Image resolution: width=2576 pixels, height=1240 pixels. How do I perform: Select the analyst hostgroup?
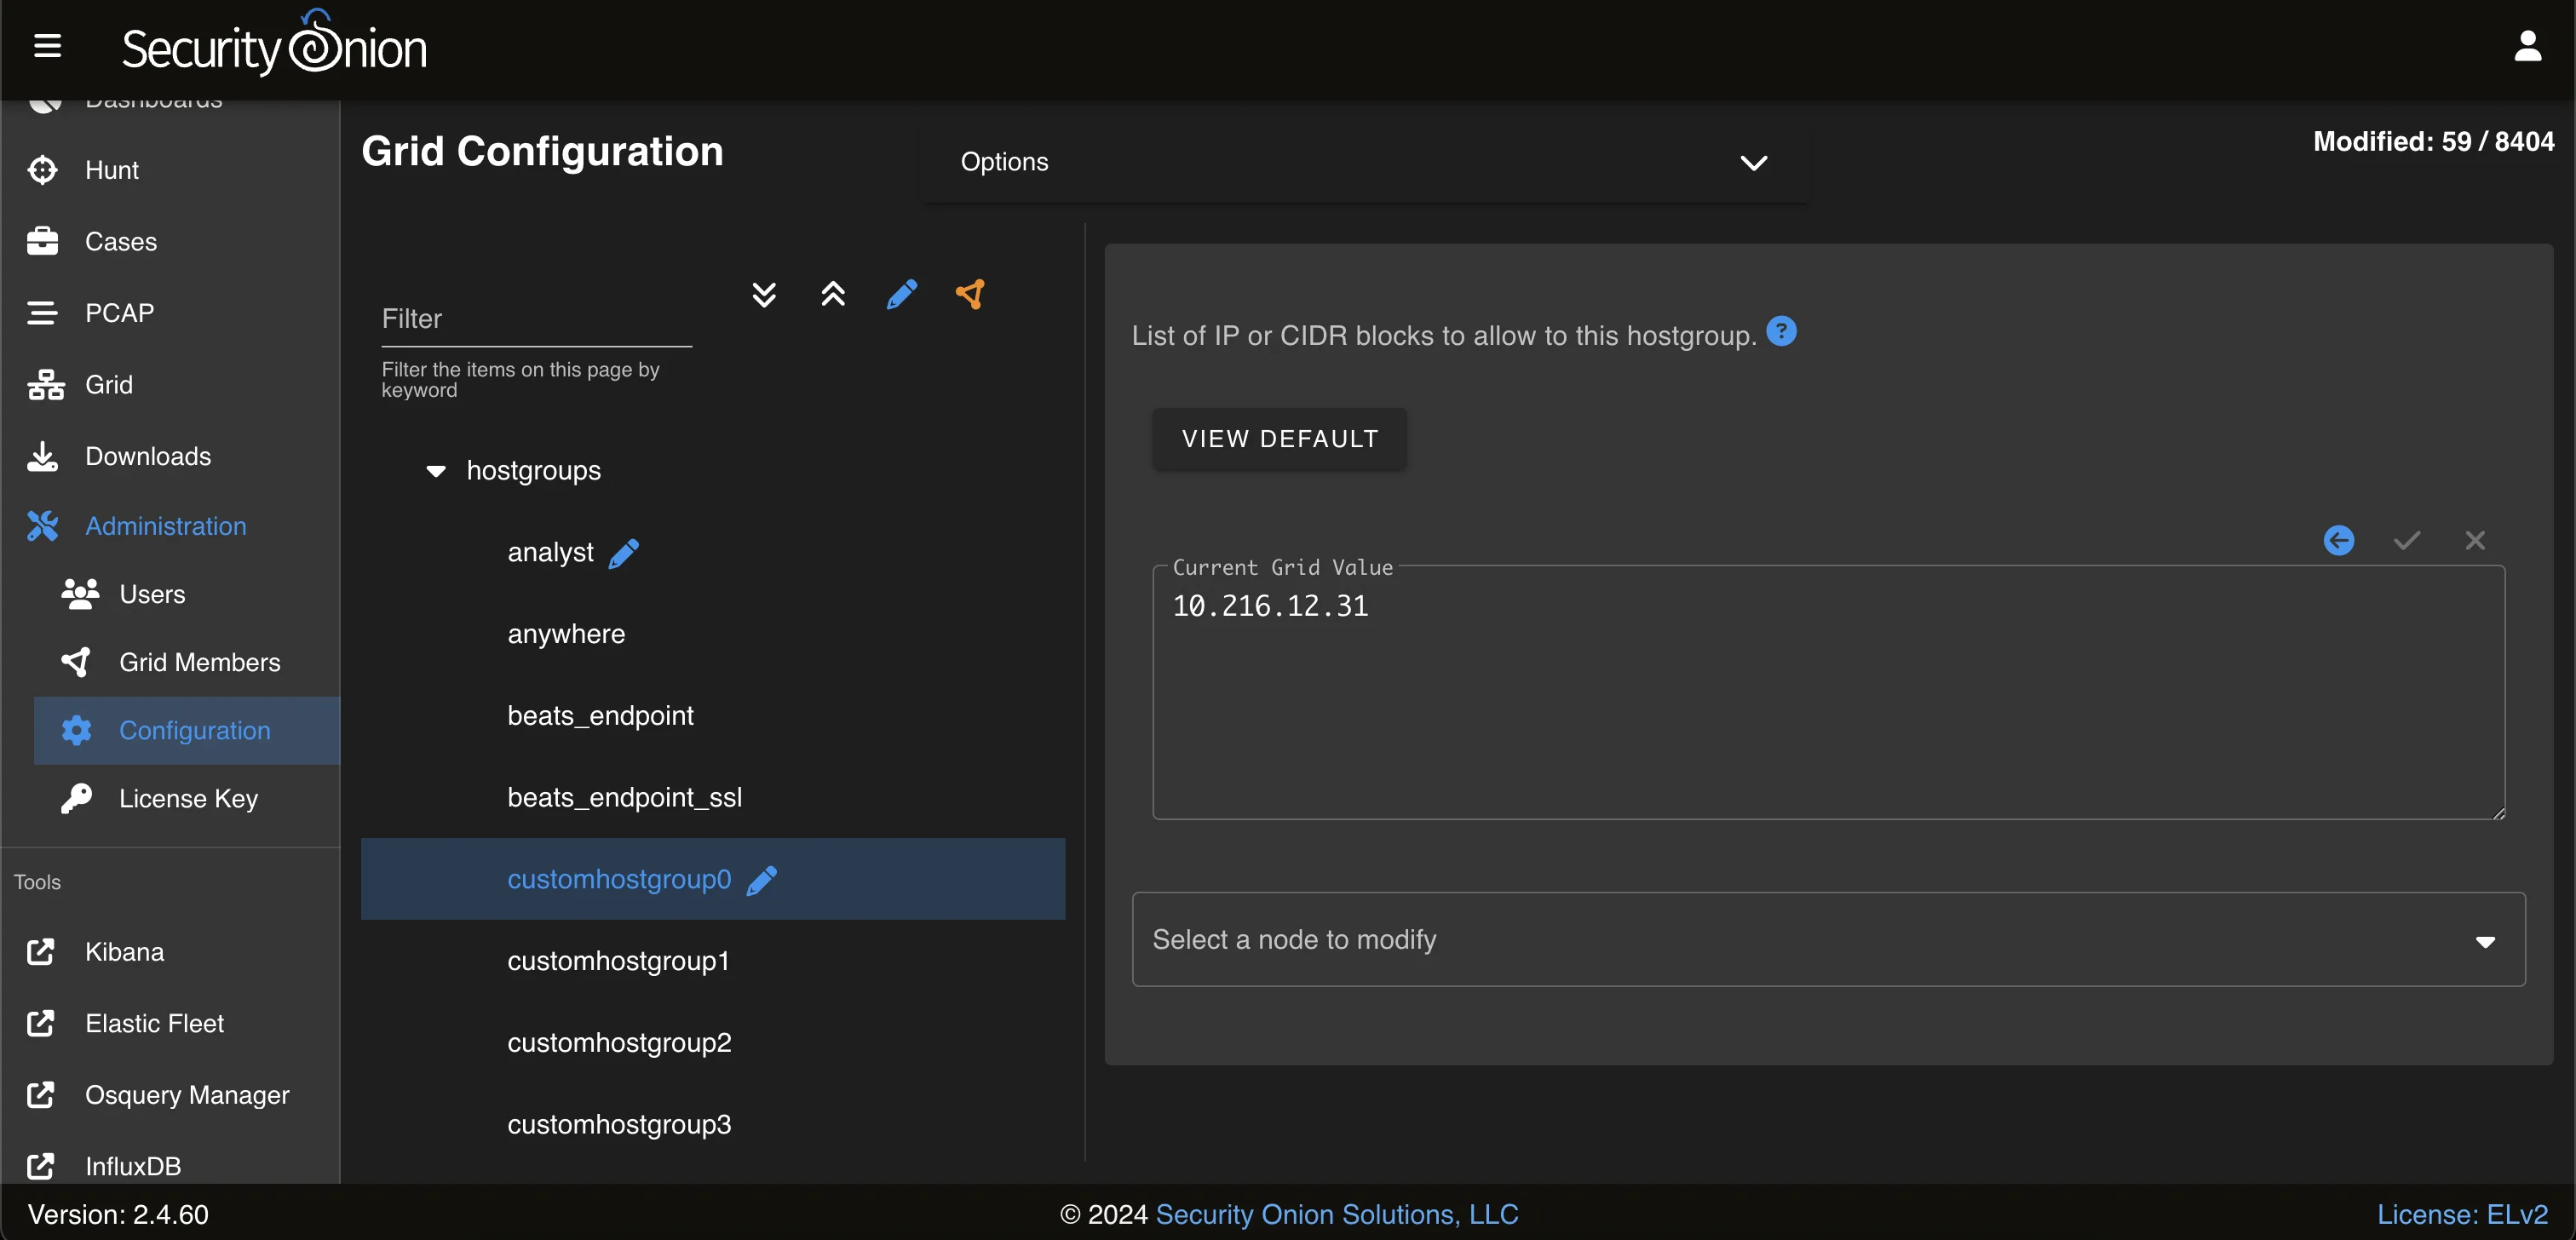tap(550, 553)
